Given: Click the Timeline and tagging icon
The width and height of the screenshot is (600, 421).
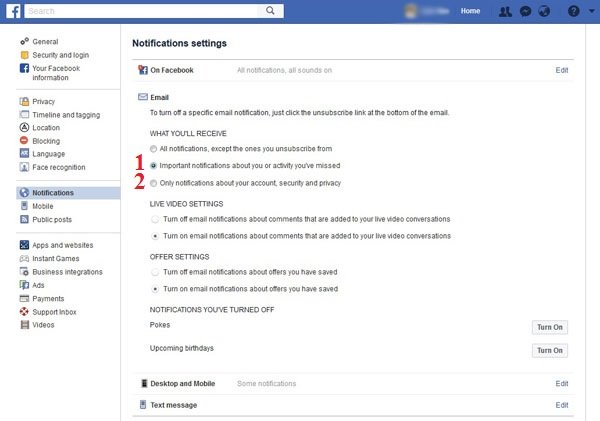Looking at the screenshot, I should [x=24, y=114].
